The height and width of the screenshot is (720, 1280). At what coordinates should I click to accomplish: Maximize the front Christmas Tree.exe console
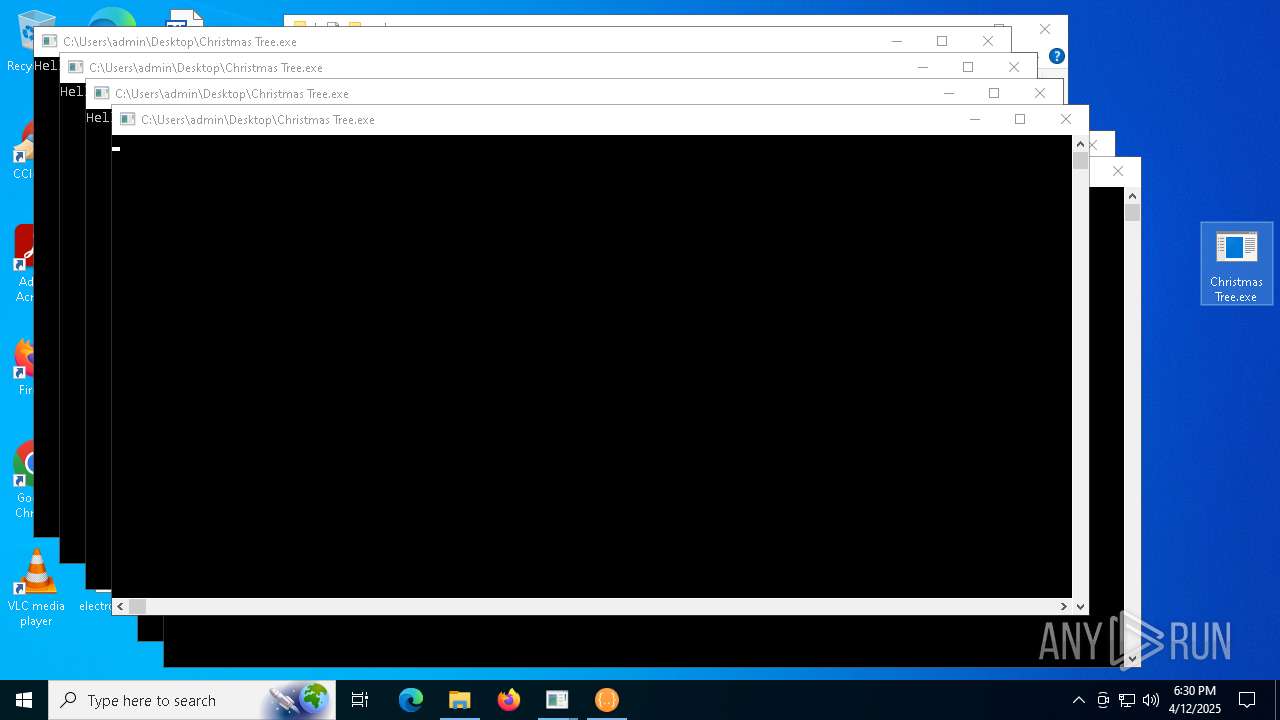tap(1020, 119)
